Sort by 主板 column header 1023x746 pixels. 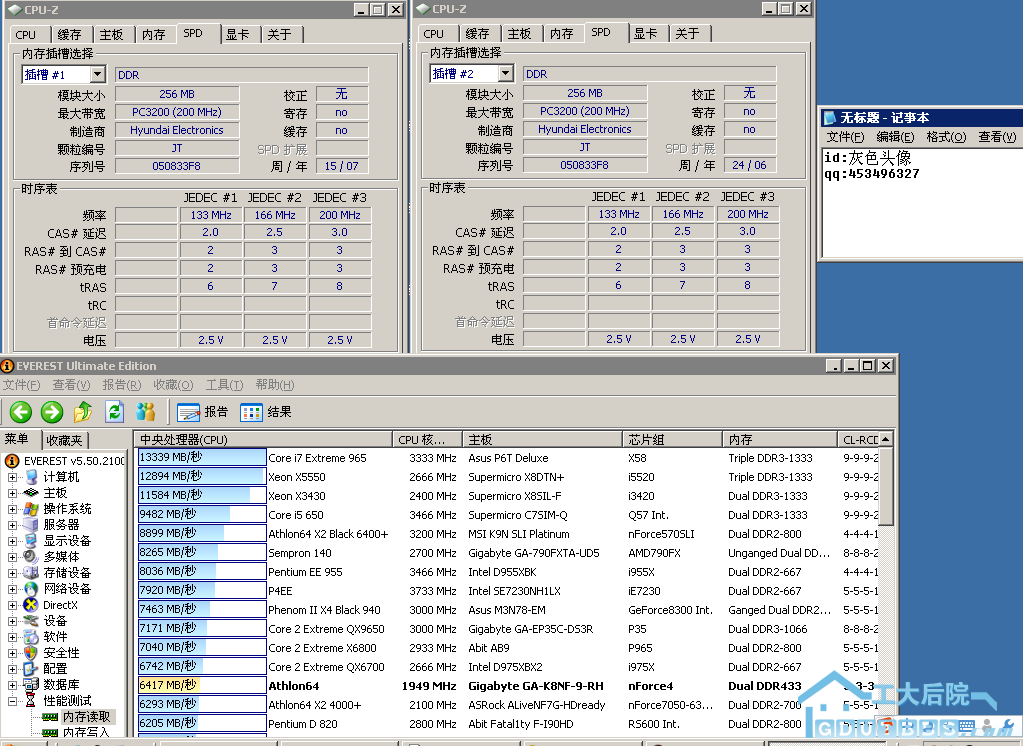[542, 440]
